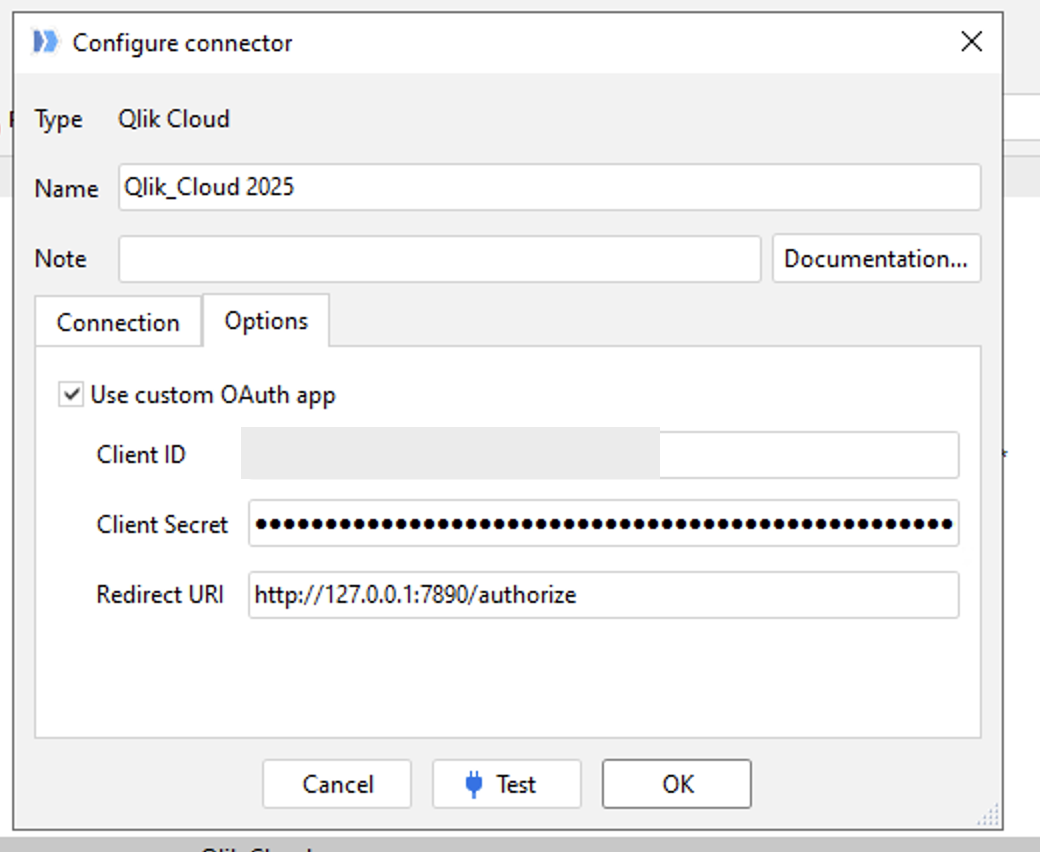Screen dimensions: 1040x852
Task: Switch to the Connection tab
Action: [118, 323]
